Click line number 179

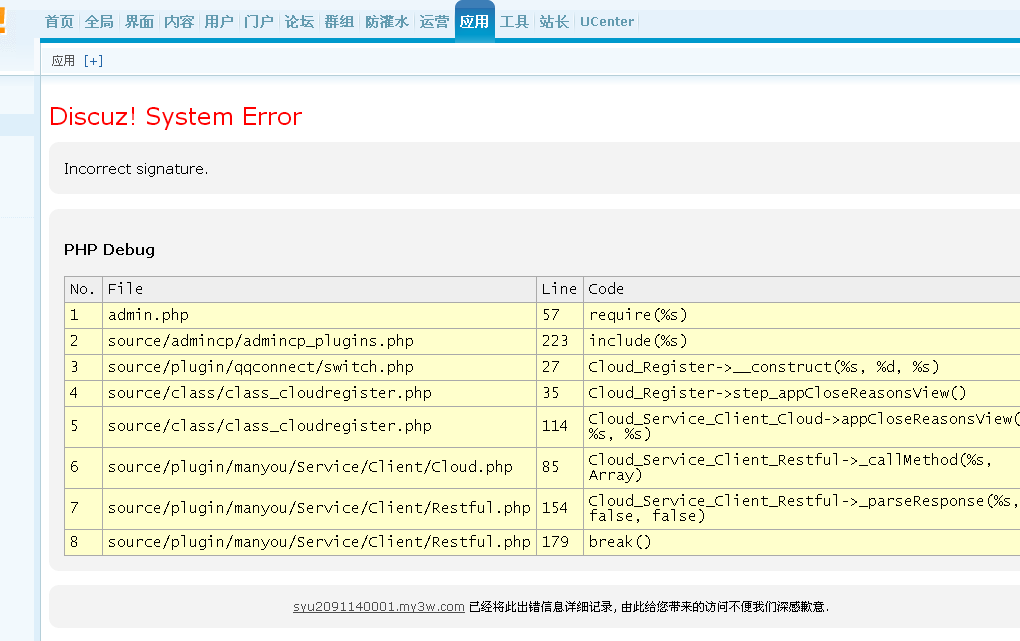click(559, 542)
